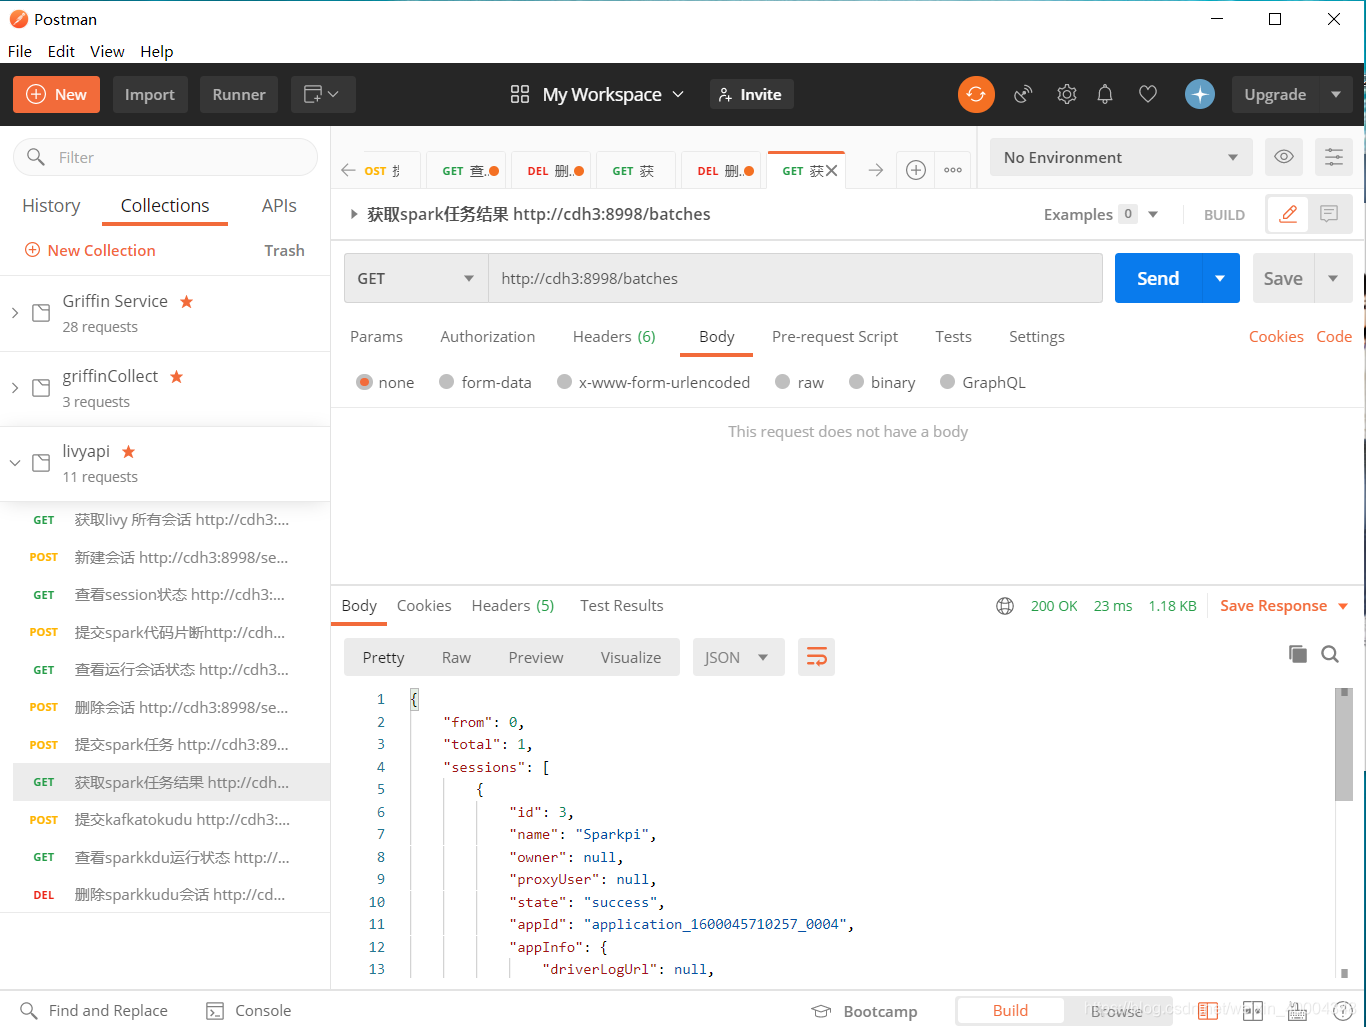Open Upgrade dropdown arrow

(x=1336, y=94)
